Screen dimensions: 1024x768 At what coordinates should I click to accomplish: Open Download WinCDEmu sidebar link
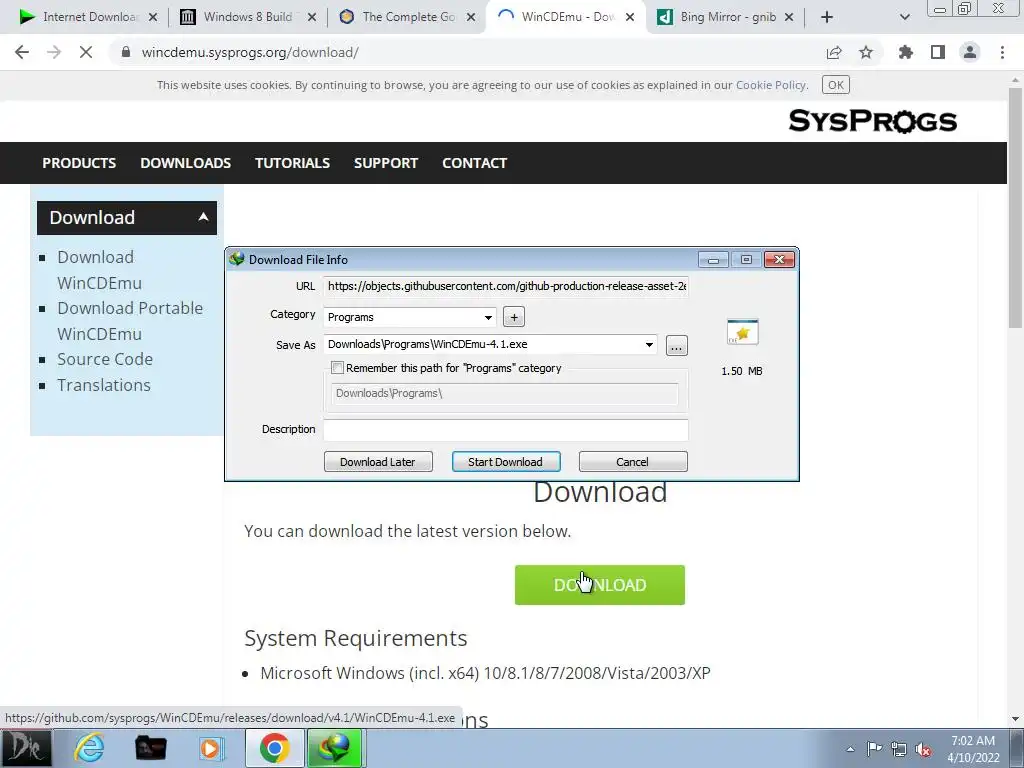click(x=99, y=270)
